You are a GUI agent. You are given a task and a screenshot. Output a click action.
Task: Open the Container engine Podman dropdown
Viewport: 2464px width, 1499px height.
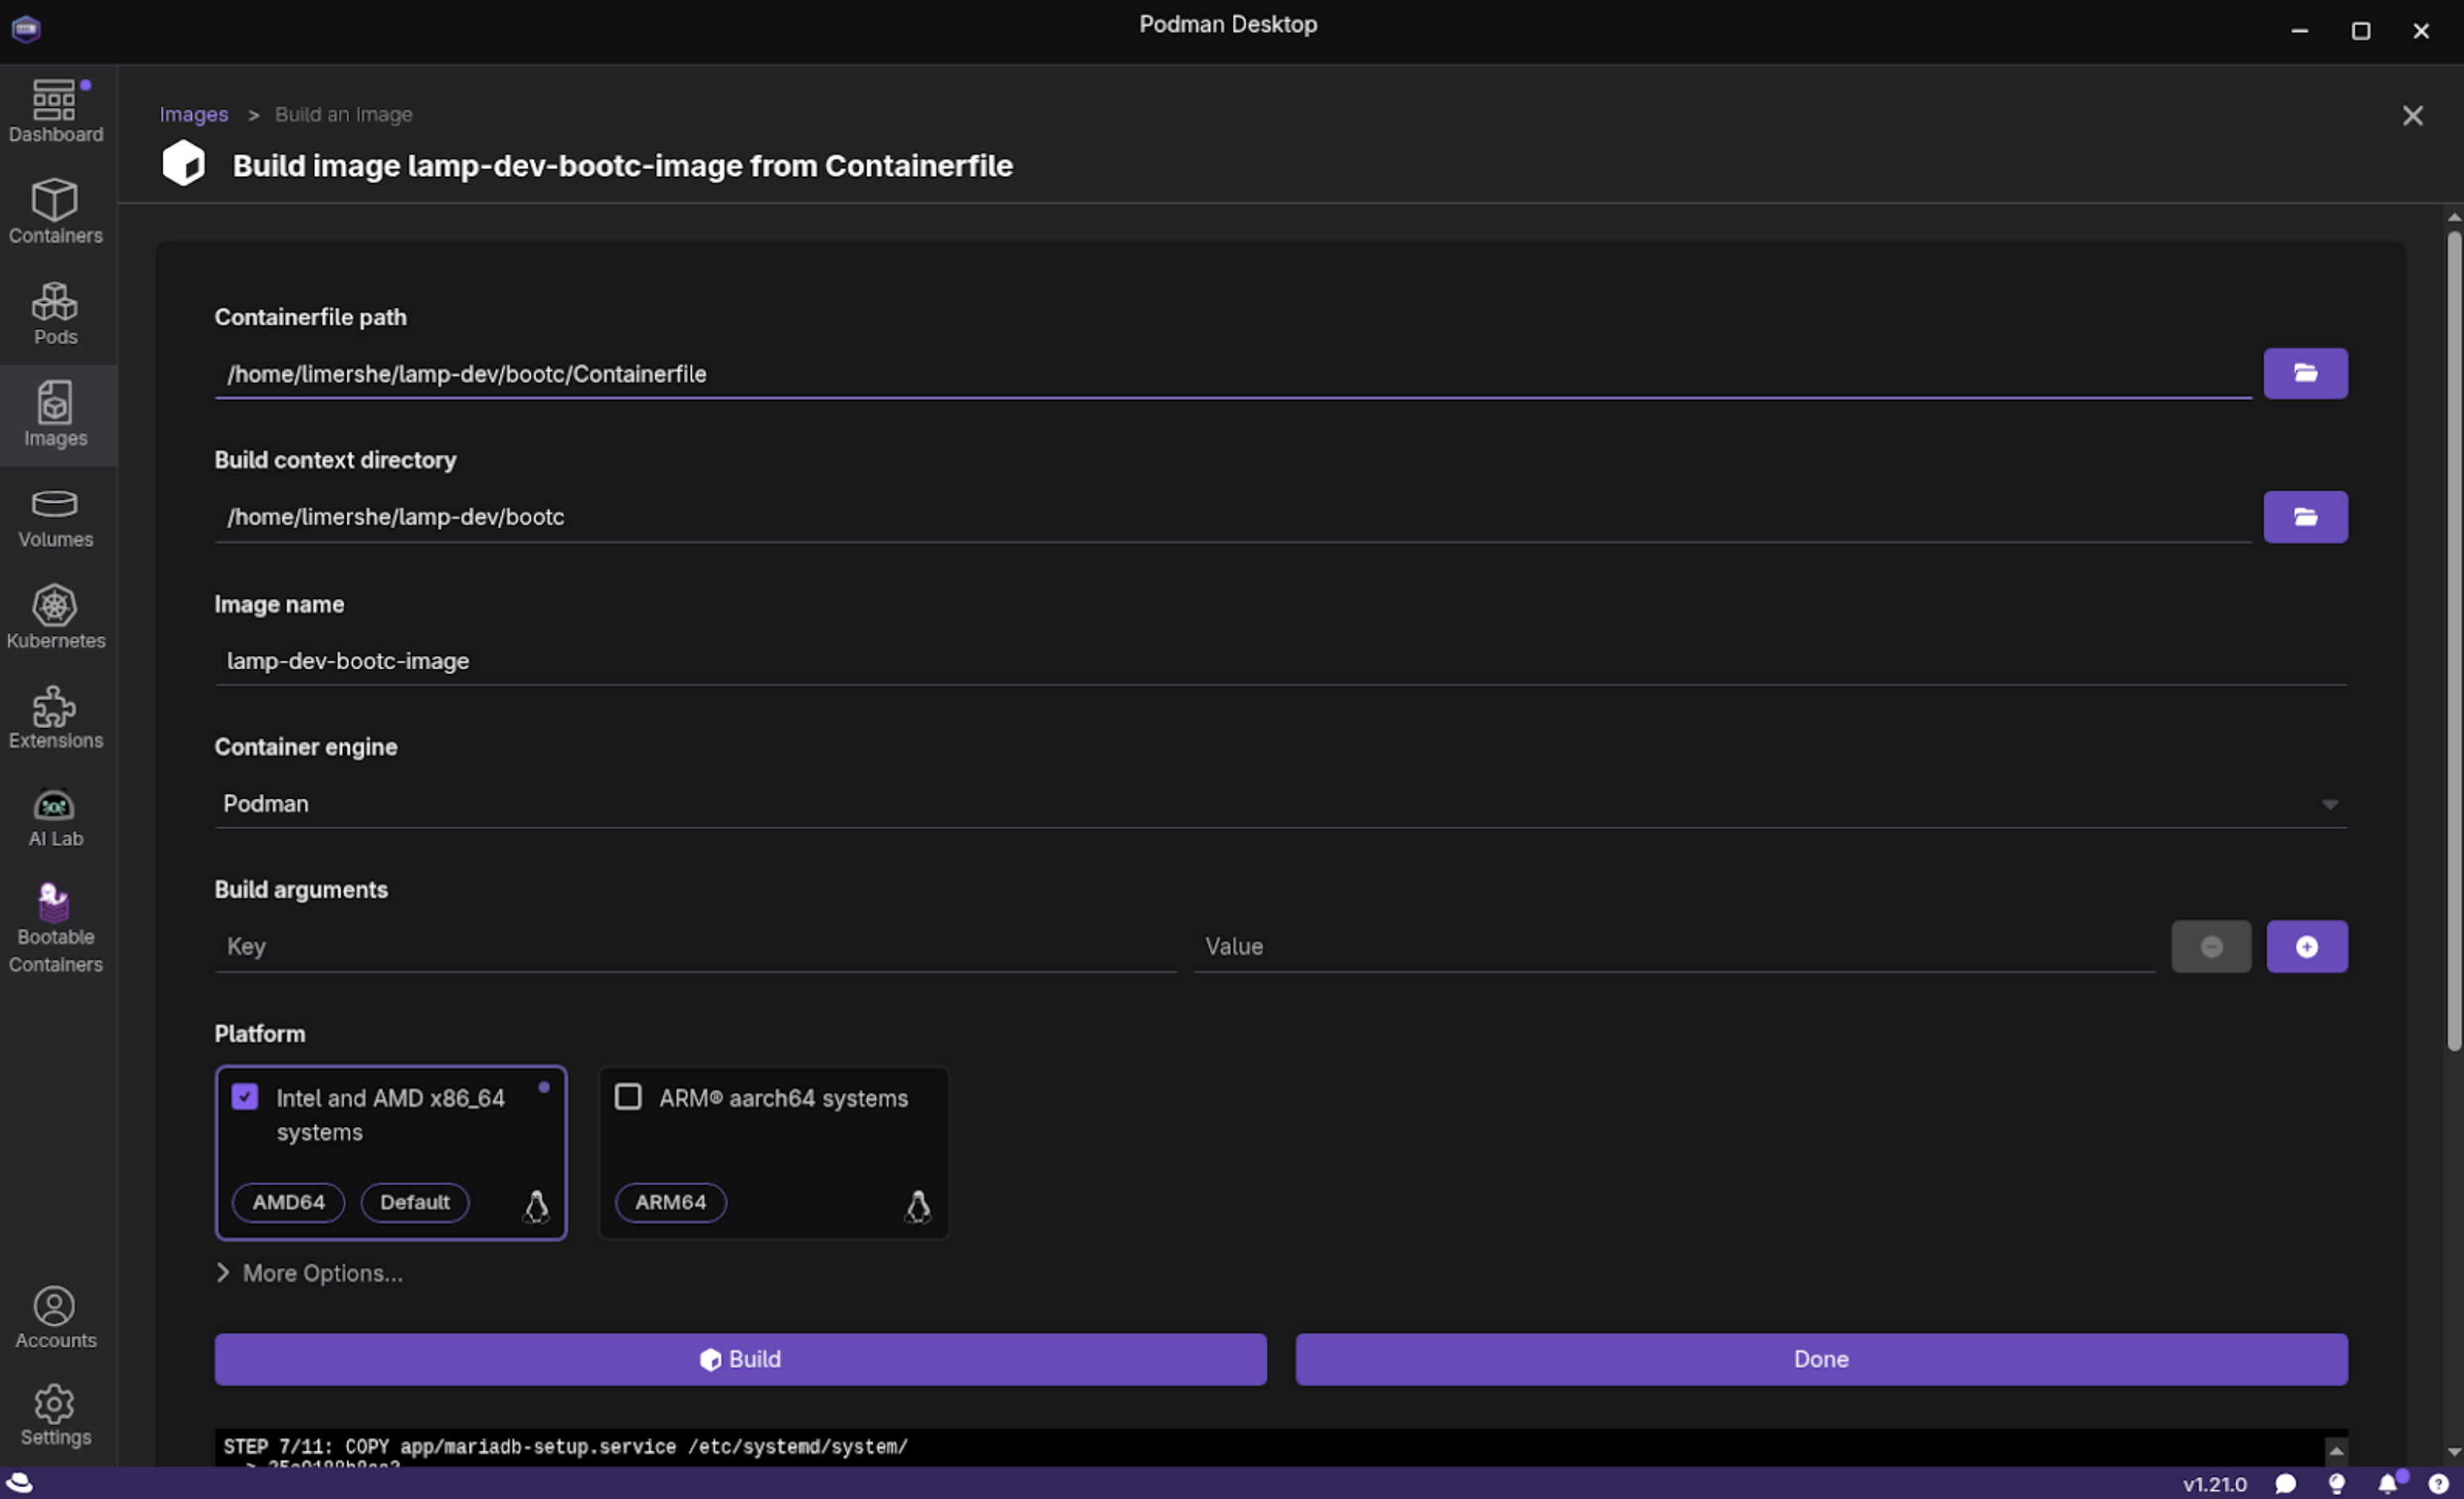1280,804
